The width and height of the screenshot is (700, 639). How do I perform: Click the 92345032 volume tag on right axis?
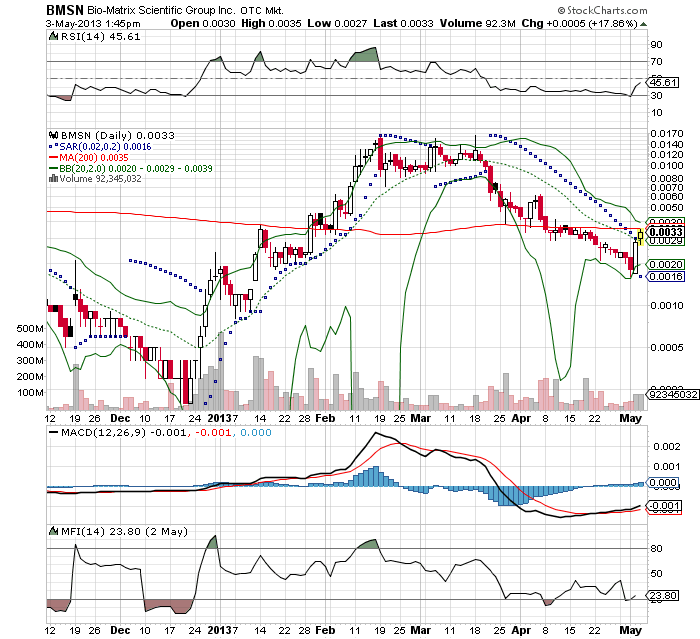(673, 395)
